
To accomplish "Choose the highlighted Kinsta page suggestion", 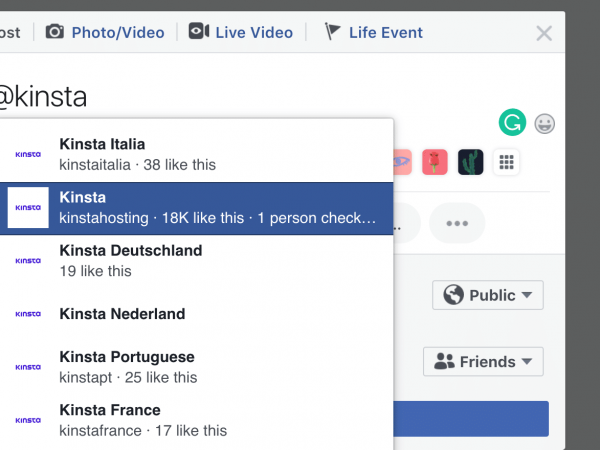I will 195,207.
